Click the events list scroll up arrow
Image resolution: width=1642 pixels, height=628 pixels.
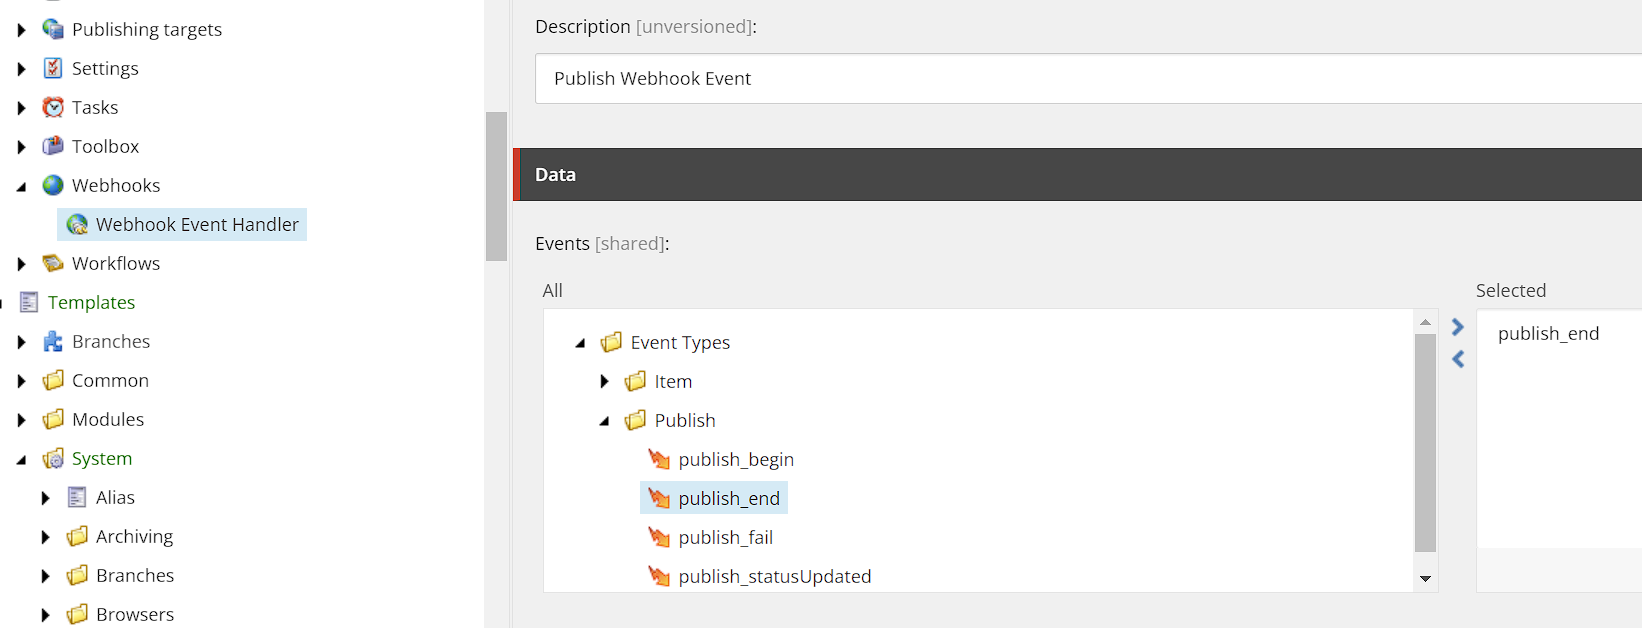1425,322
